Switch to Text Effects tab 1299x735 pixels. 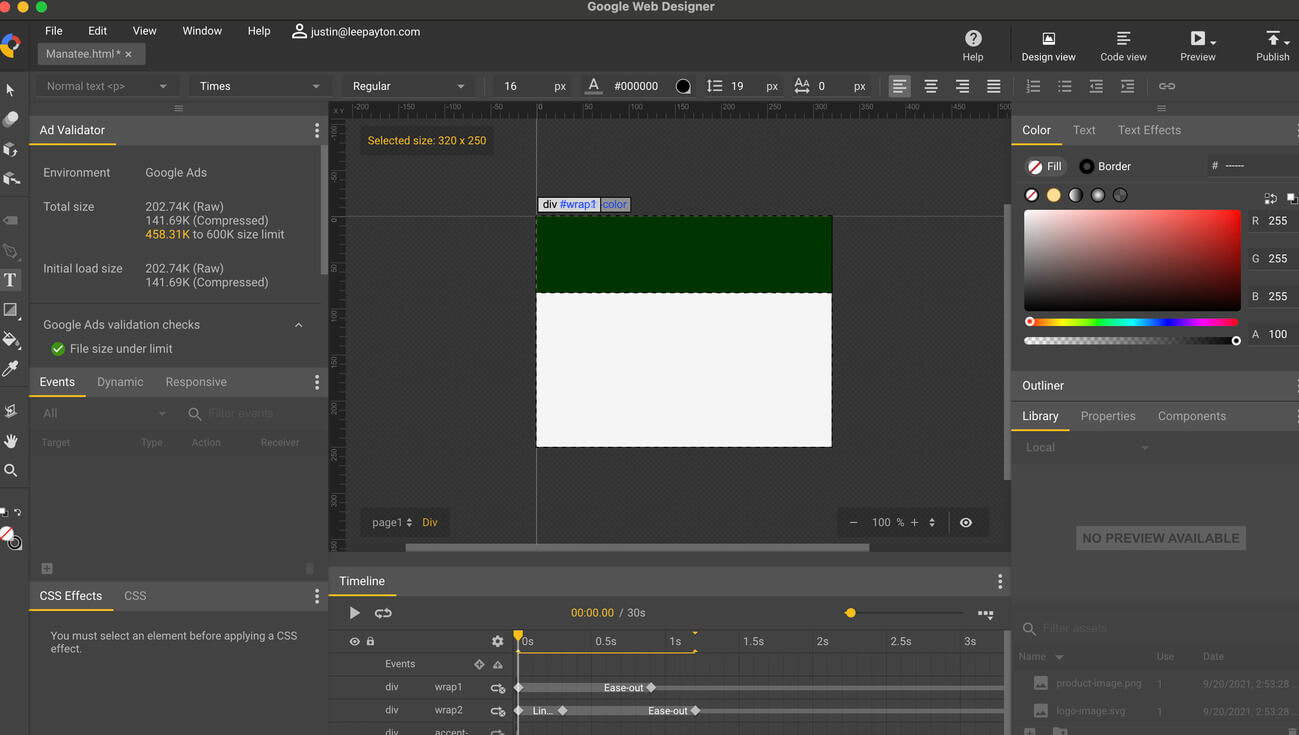tap(1149, 130)
